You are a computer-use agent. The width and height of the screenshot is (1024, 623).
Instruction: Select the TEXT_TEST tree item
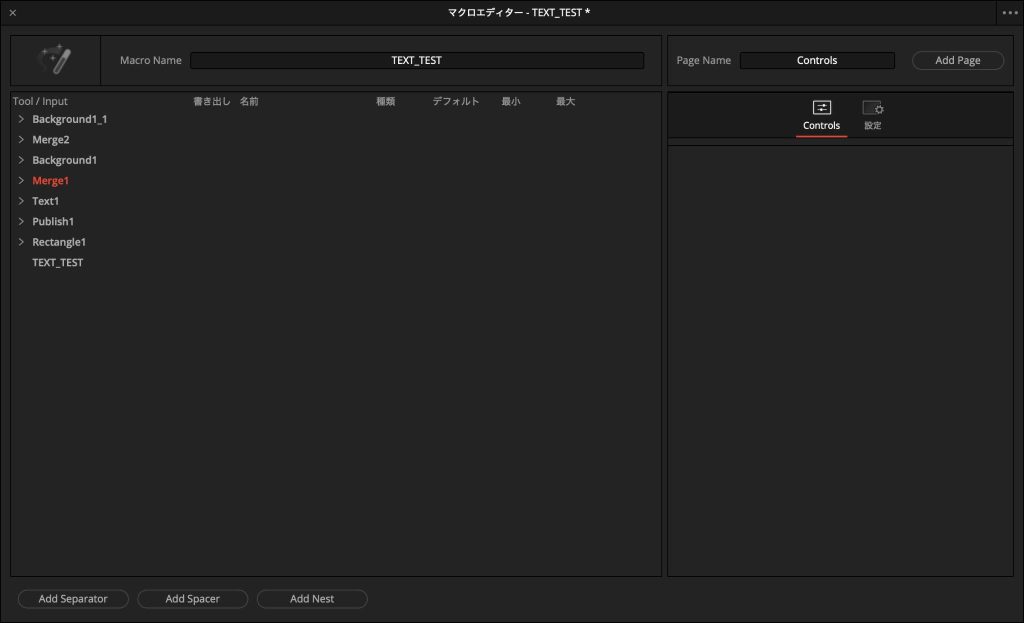pos(57,263)
